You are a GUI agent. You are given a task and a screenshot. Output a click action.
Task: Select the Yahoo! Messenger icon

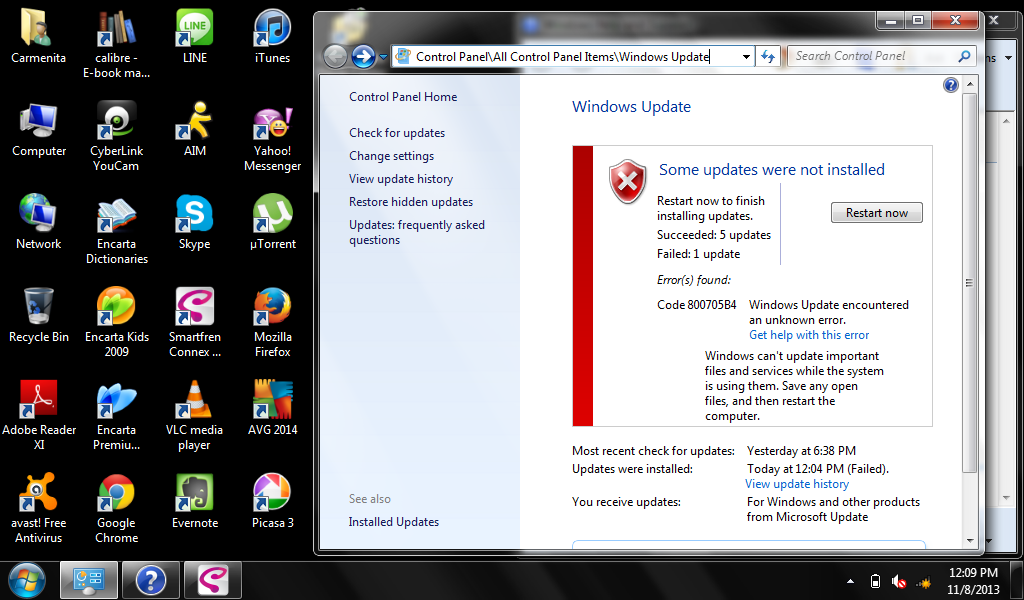point(272,137)
